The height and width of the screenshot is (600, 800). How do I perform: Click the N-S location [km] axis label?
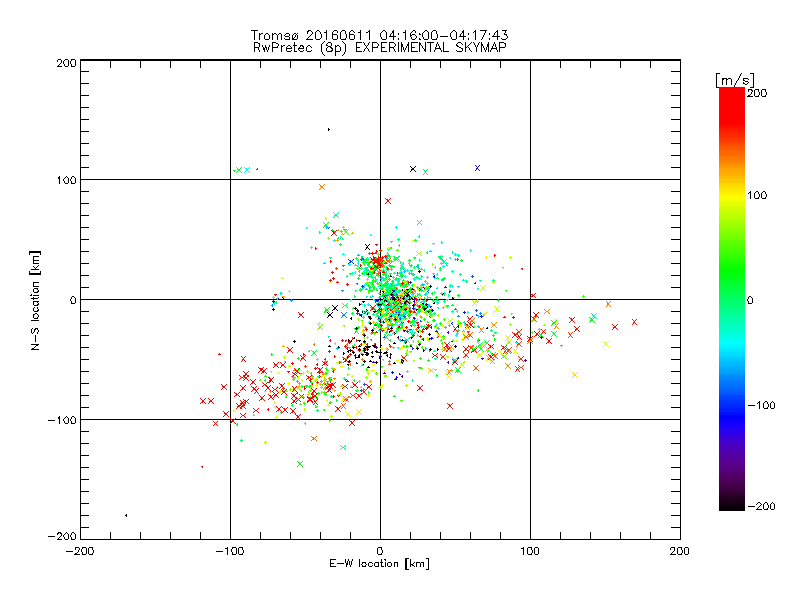[x=35, y=301]
